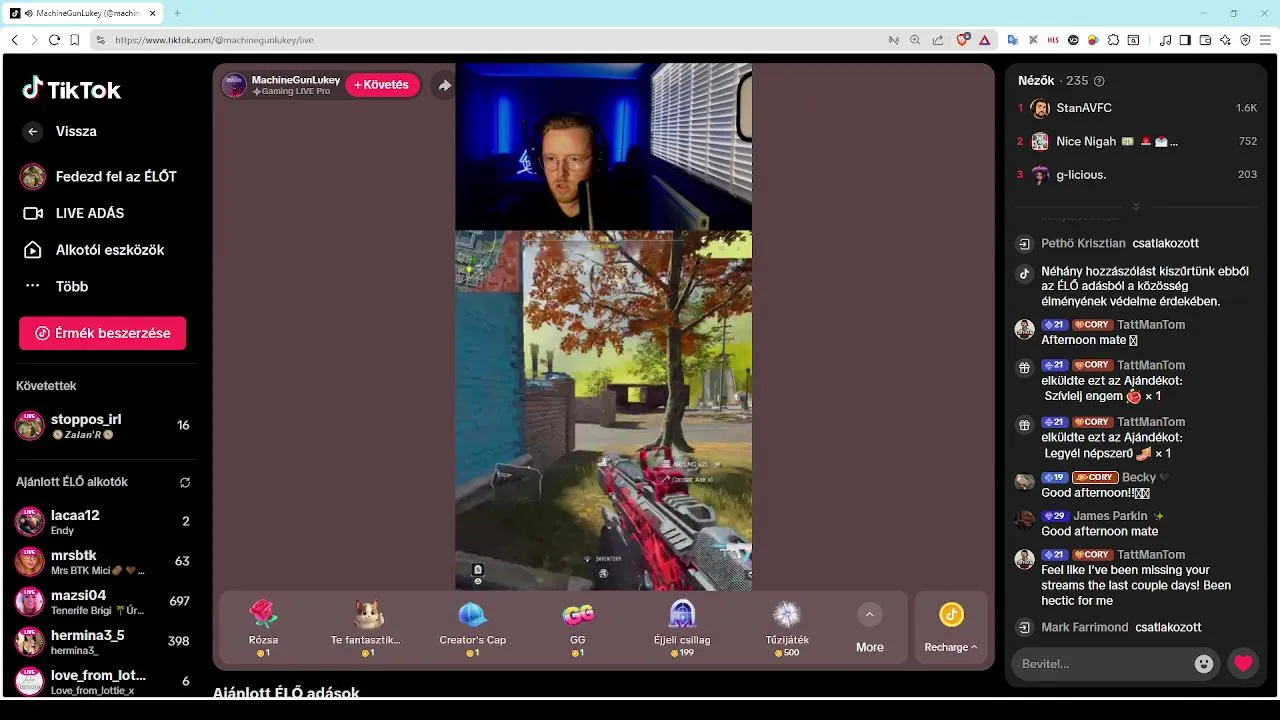
Task: Open lacaa12 live channel
Action: tap(102, 521)
